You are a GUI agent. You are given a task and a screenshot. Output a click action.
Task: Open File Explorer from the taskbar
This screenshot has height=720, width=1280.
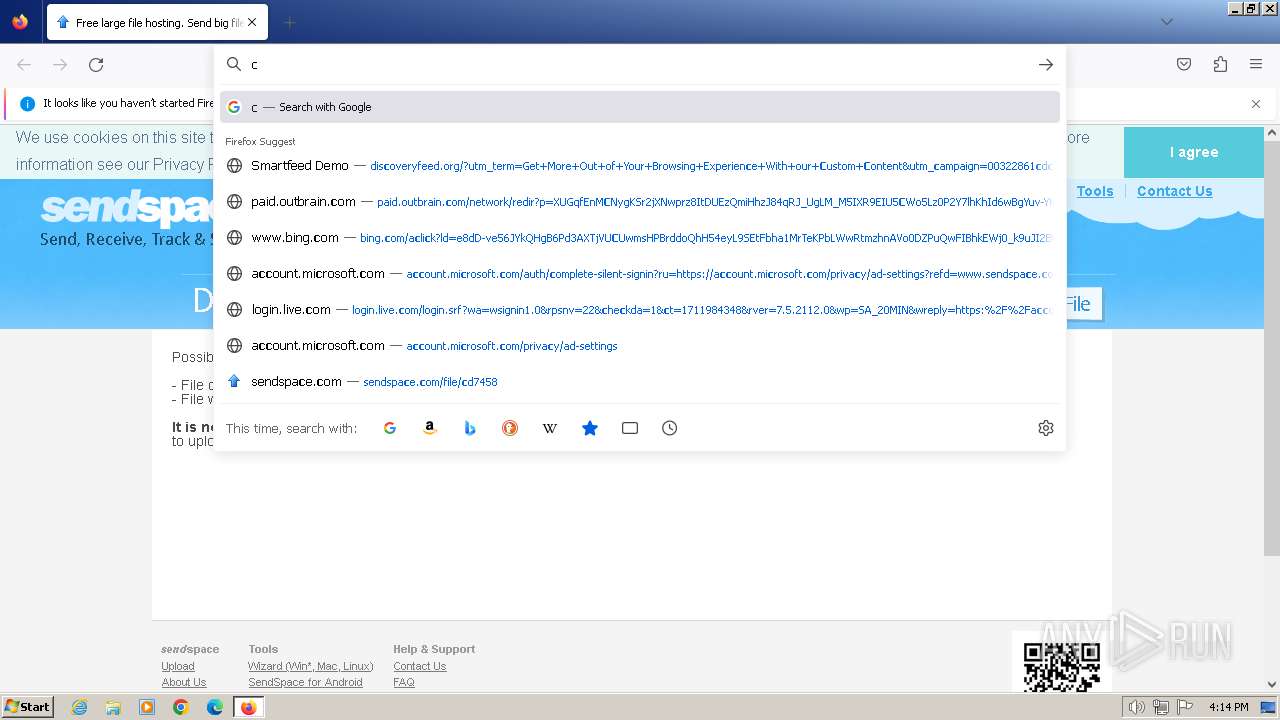[x=113, y=707]
